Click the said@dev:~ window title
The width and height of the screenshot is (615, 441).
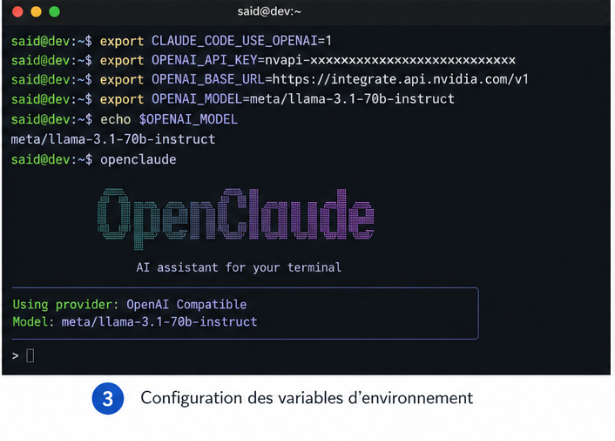pos(269,11)
